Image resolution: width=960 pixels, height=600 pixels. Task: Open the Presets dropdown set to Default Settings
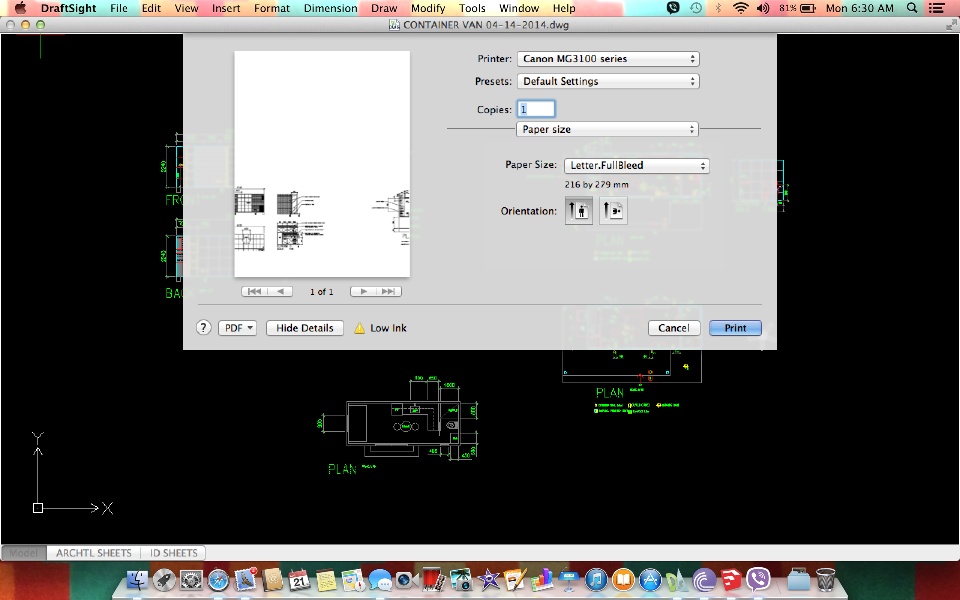[608, 81]
